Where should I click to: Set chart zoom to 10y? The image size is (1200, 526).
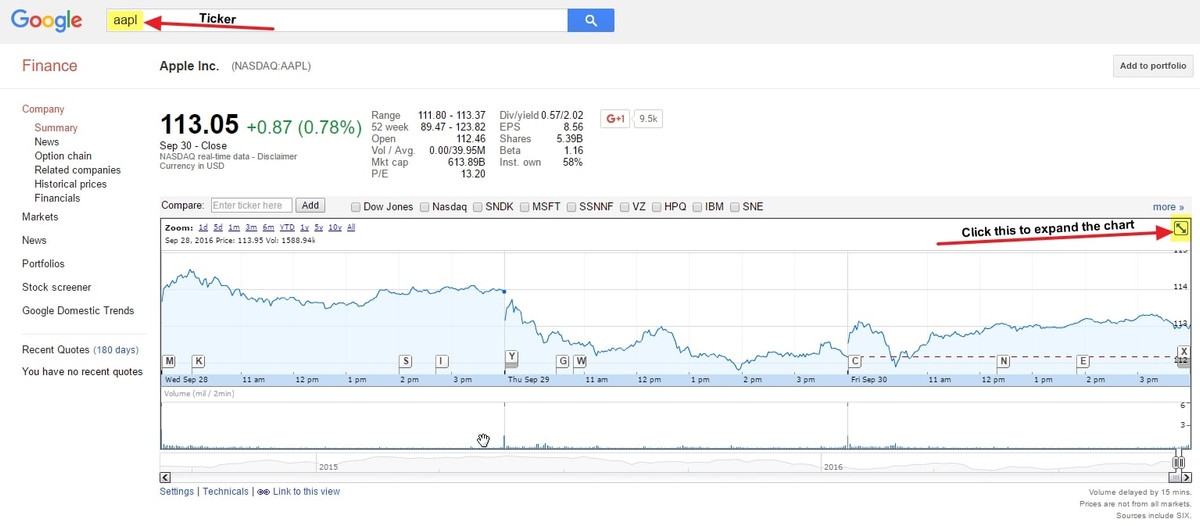[x=335, y=228]
